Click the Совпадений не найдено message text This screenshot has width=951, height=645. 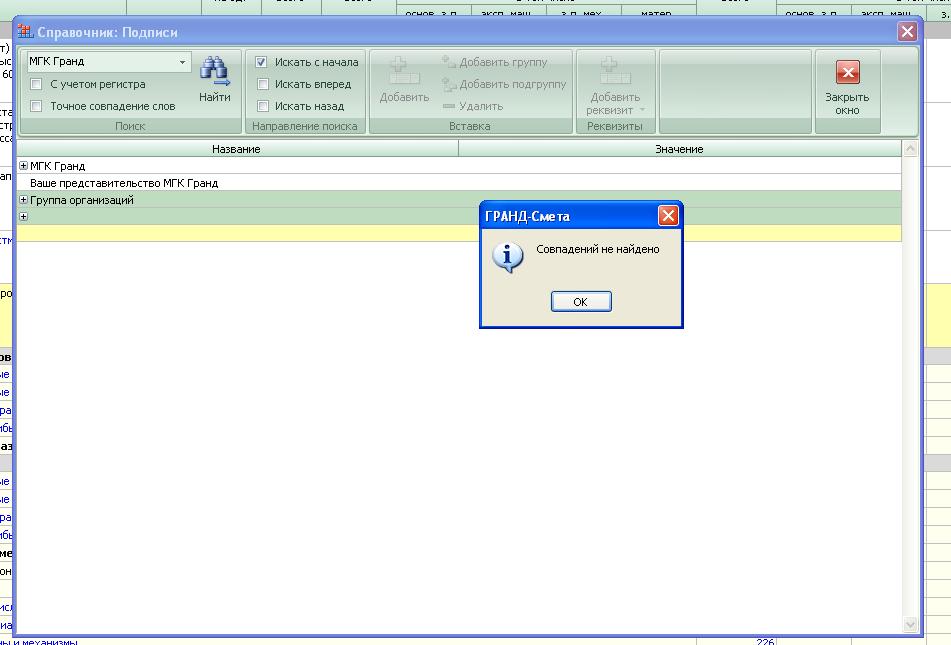(x=597, y=249)
